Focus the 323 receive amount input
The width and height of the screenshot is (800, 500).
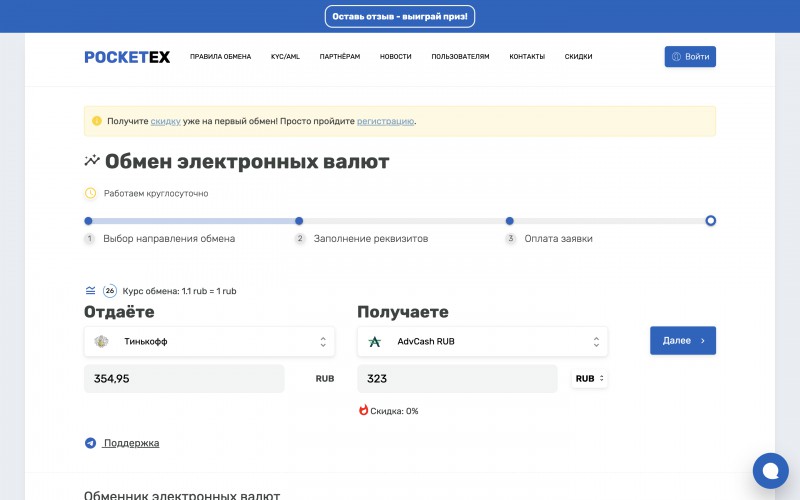(458, 379)
